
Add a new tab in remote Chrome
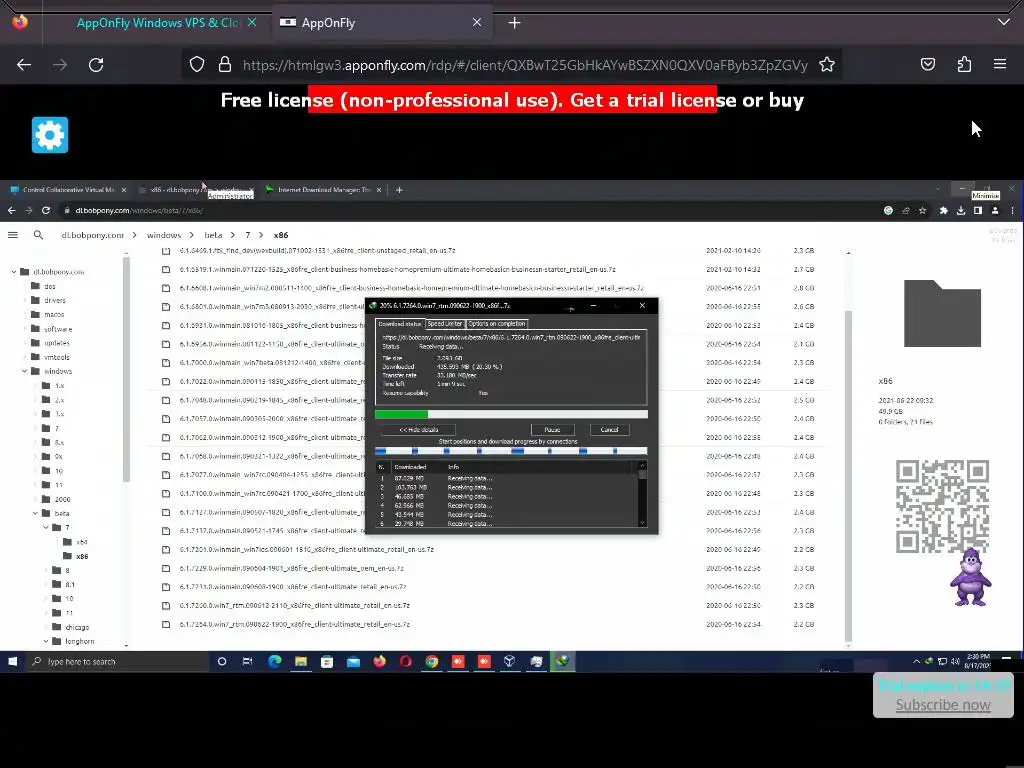click(399, 190)
